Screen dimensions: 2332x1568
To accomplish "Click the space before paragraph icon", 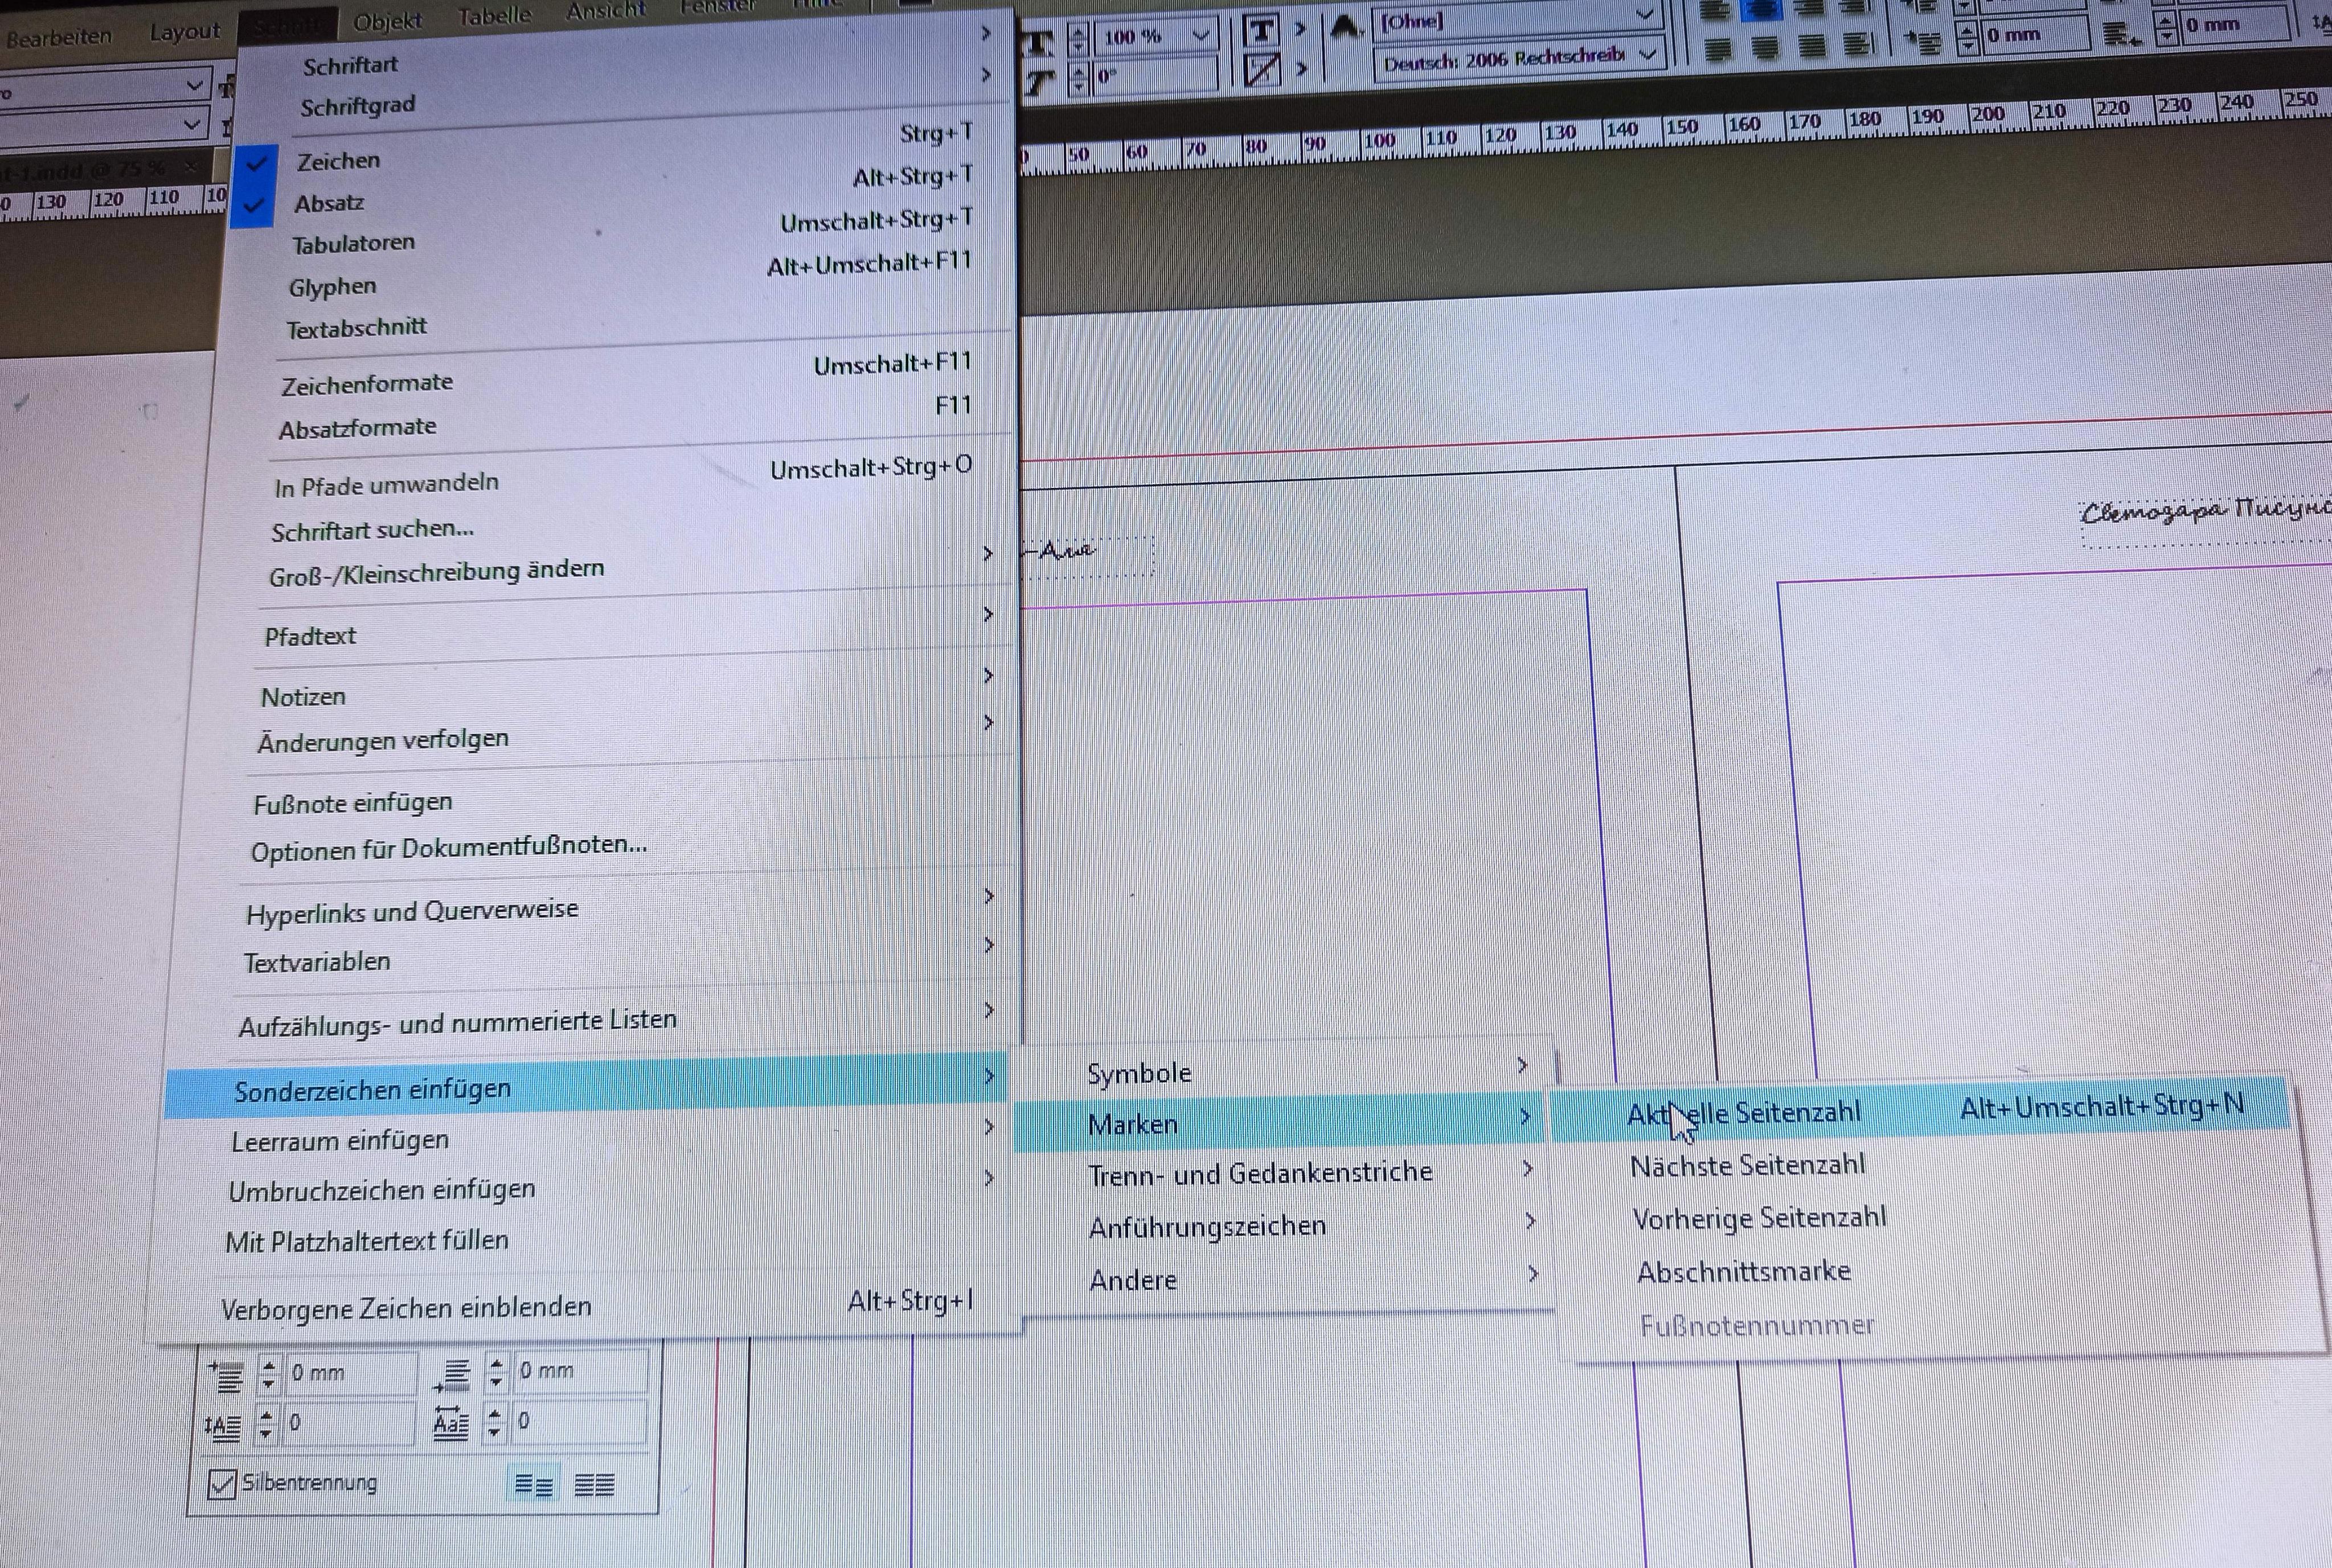I will point(226,1376).
